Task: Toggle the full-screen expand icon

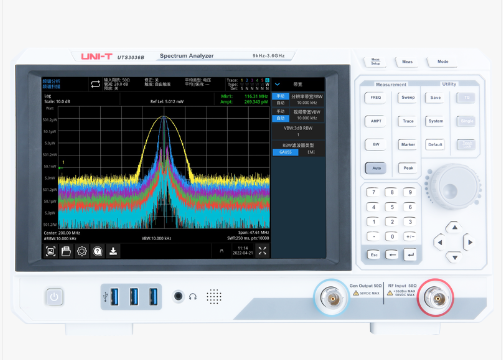Action: [262, 251]
